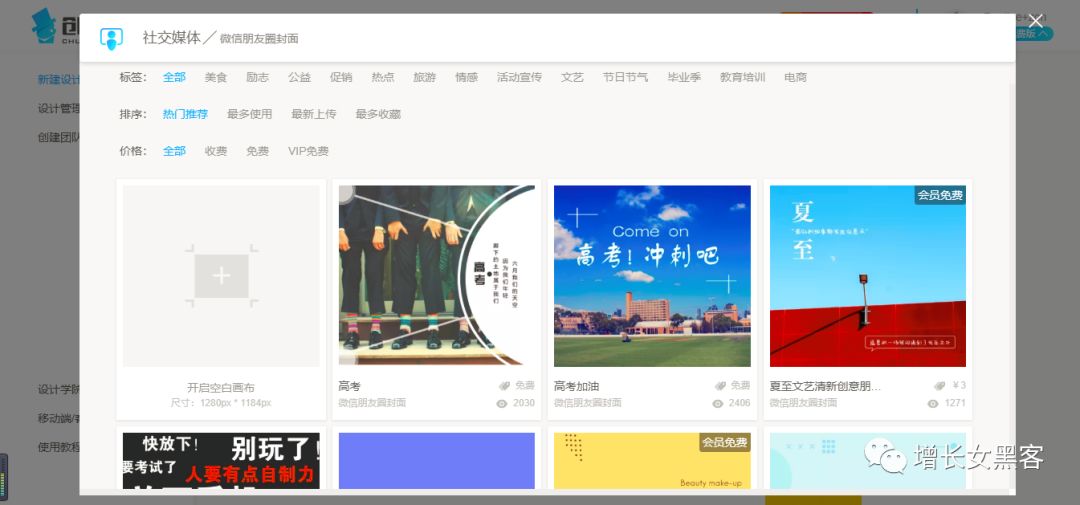Open the 高考！冲刺吧 template thumbnail
The height and width of the screenshot is (505, 1080).
652,276
